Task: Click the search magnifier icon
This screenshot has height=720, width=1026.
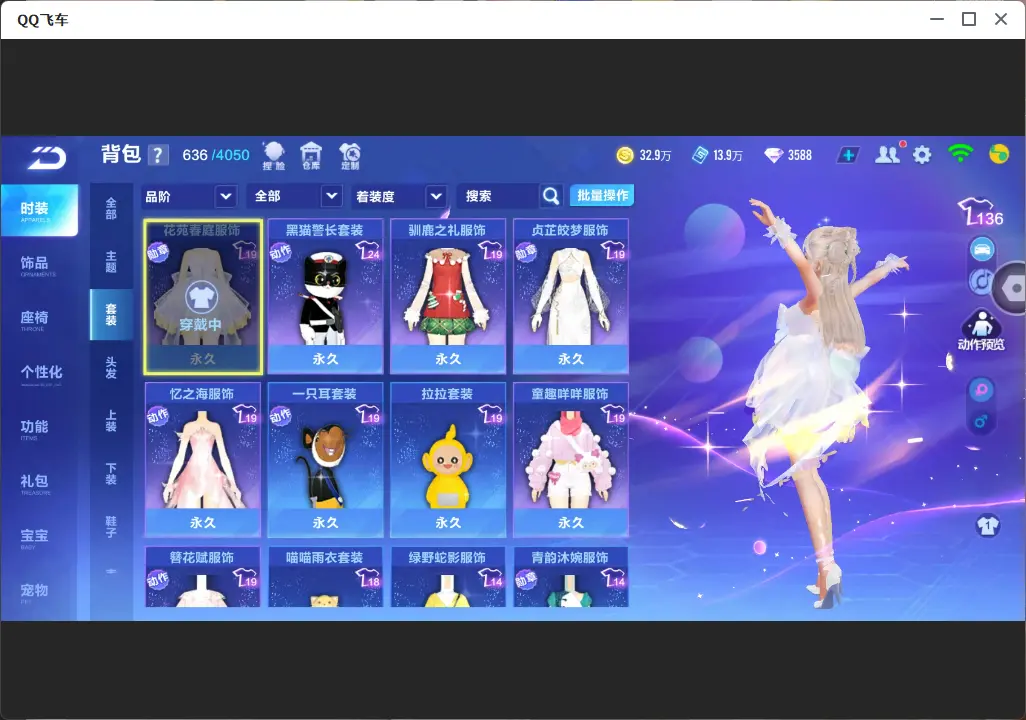Action: pos(551,196)
